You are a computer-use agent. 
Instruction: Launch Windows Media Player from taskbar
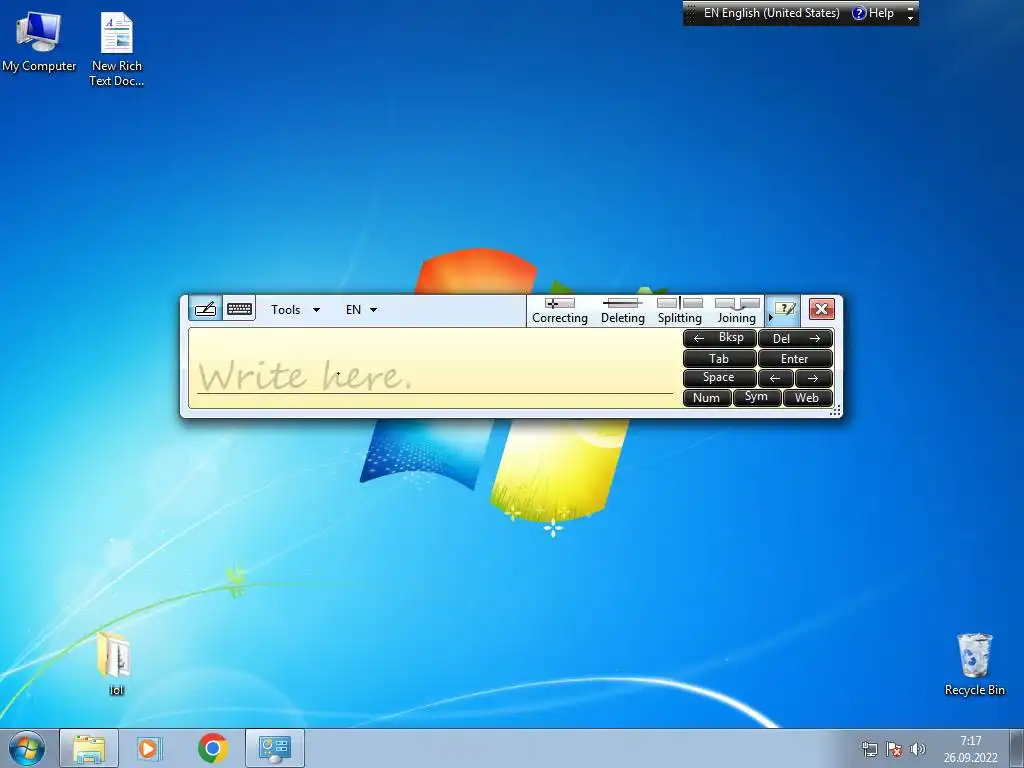pos(150,748)
